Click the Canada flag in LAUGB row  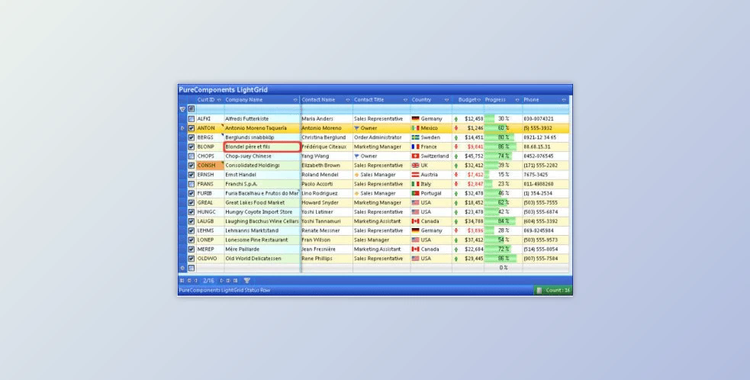(x=415, y=221)
